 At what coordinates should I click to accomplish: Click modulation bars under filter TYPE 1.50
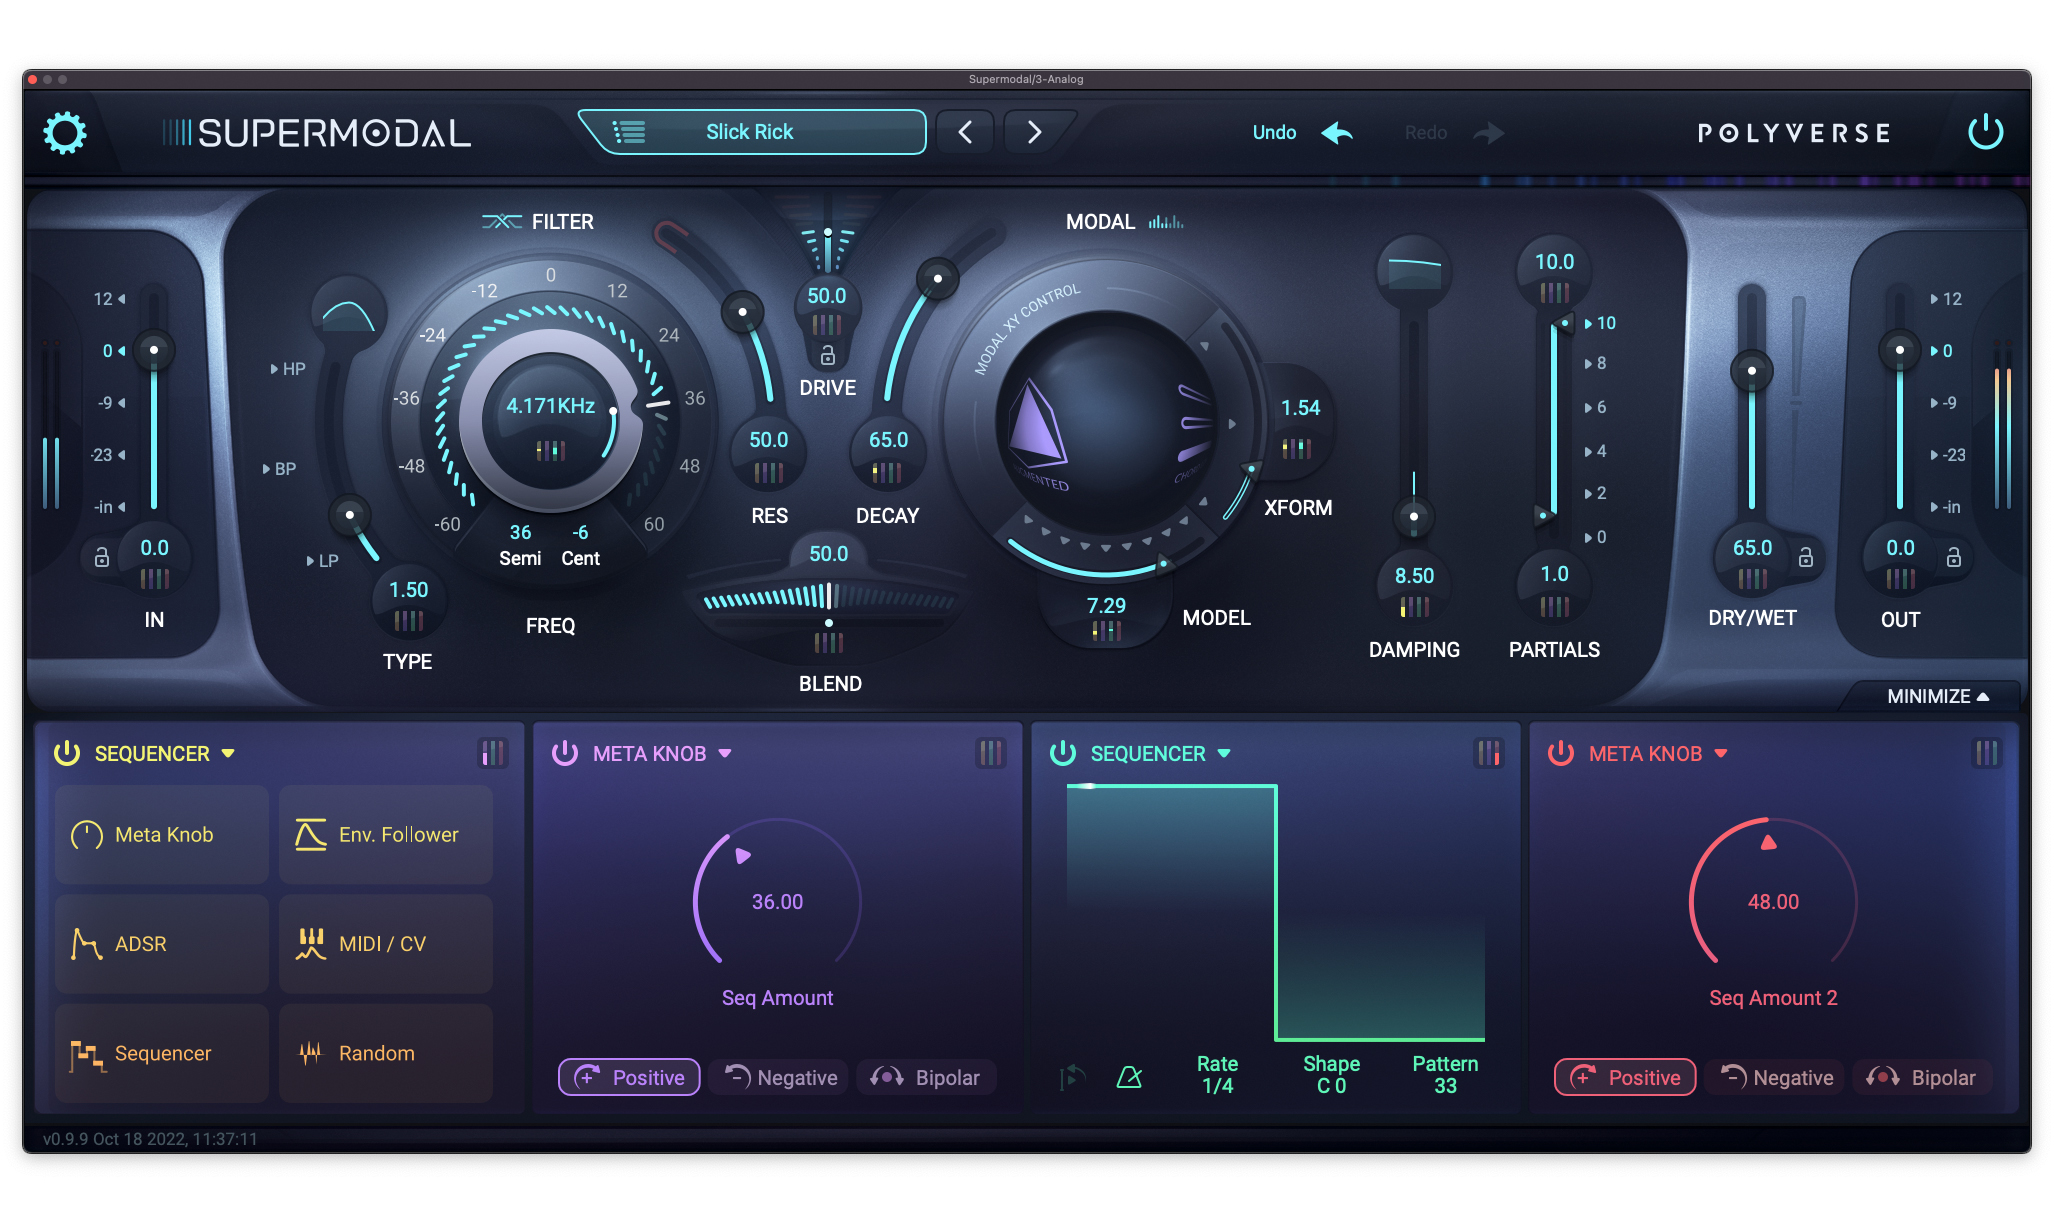(x=408, y=621)
